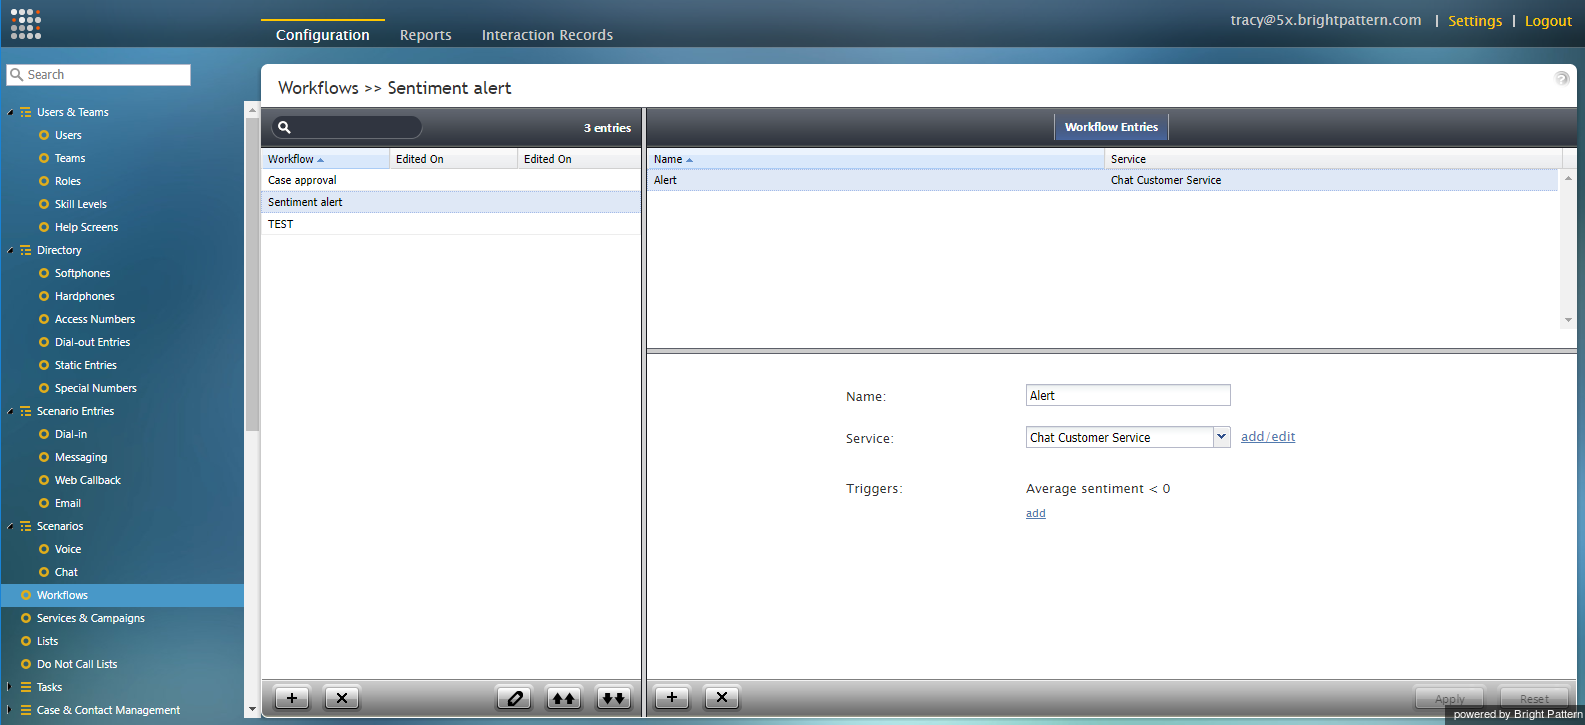The width and height of the screenshot is (1585, 725).
Task: Click the Name input field
Action: click(1127, 396)
